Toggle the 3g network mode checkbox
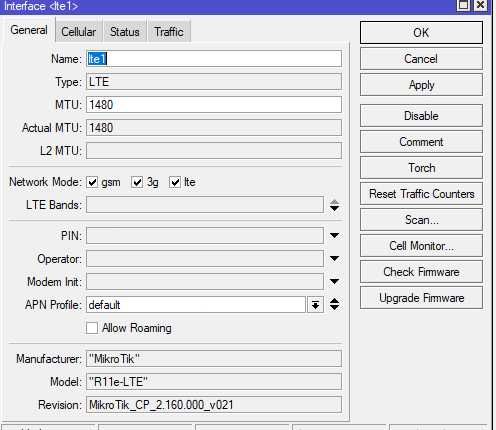This screenshot has width=496, height=430. 137,182
